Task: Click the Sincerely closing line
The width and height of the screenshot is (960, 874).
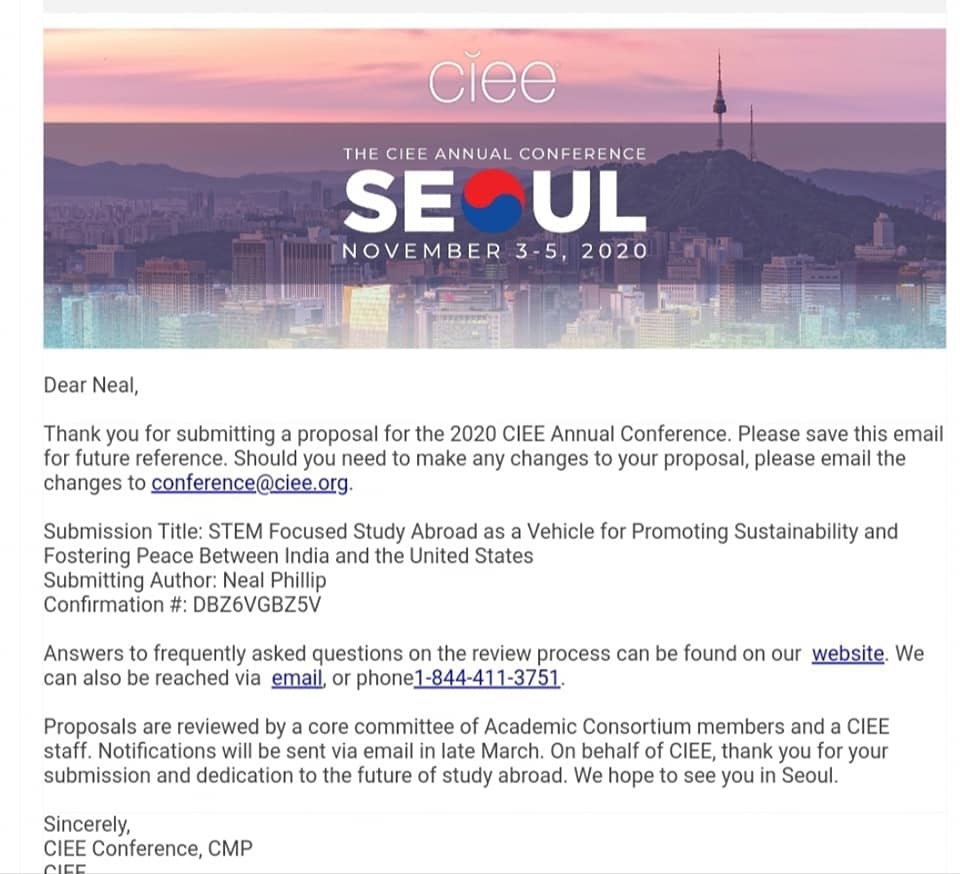Action: click(x=87, y=824)
